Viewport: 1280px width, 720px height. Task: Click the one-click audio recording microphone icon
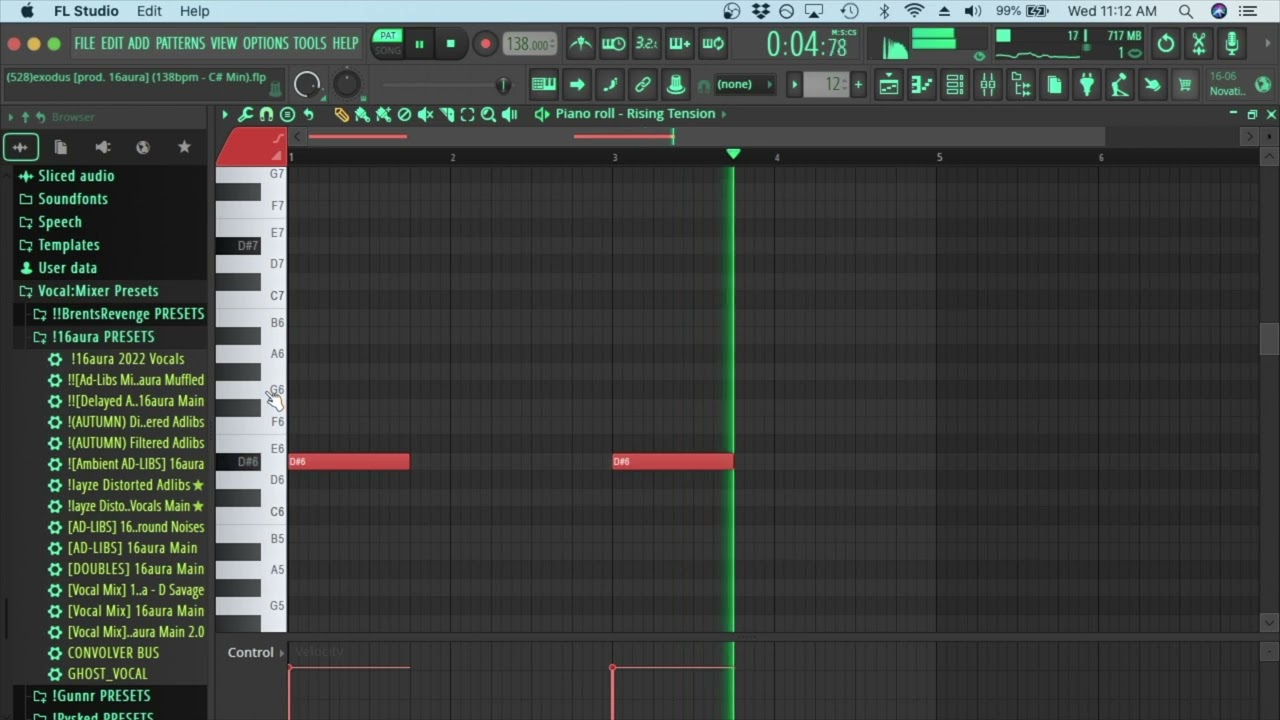pyautogui.click(x=1232, y=43)
